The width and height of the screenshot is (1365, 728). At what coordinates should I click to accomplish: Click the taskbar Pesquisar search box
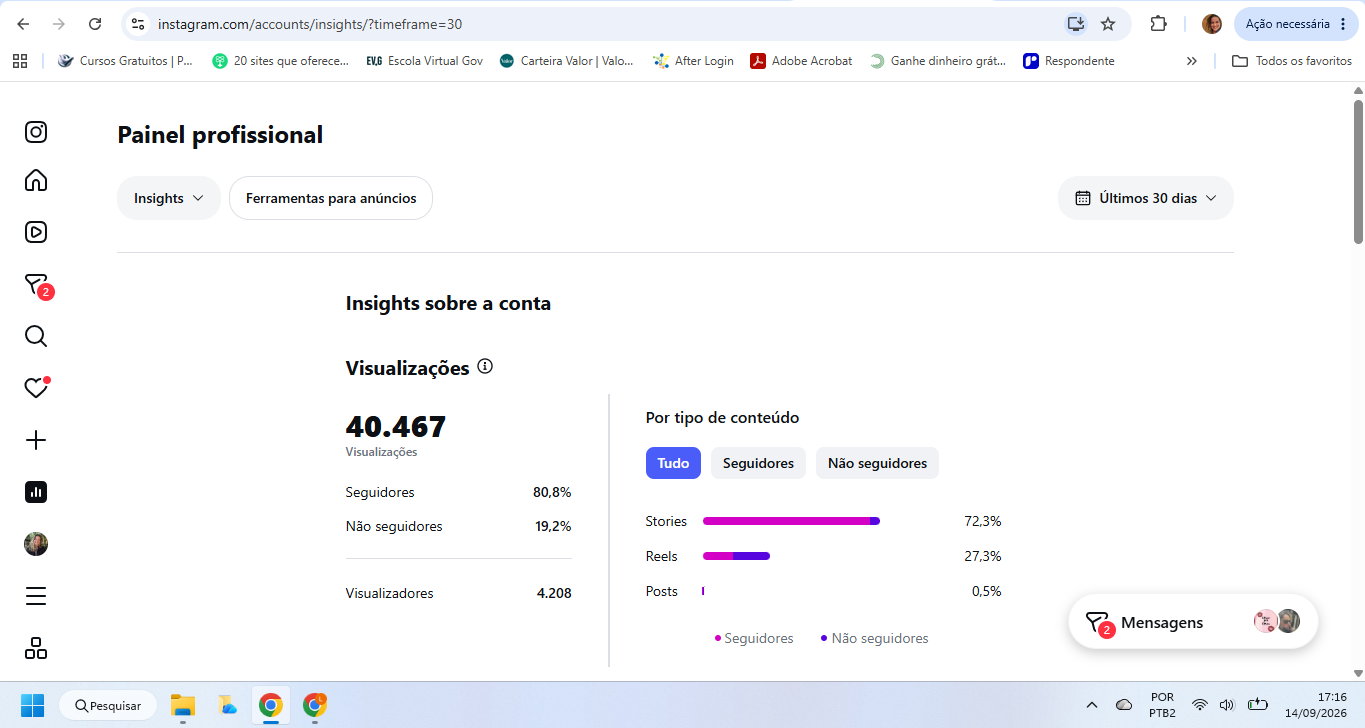pyautogui.click(x=108, y=705)
